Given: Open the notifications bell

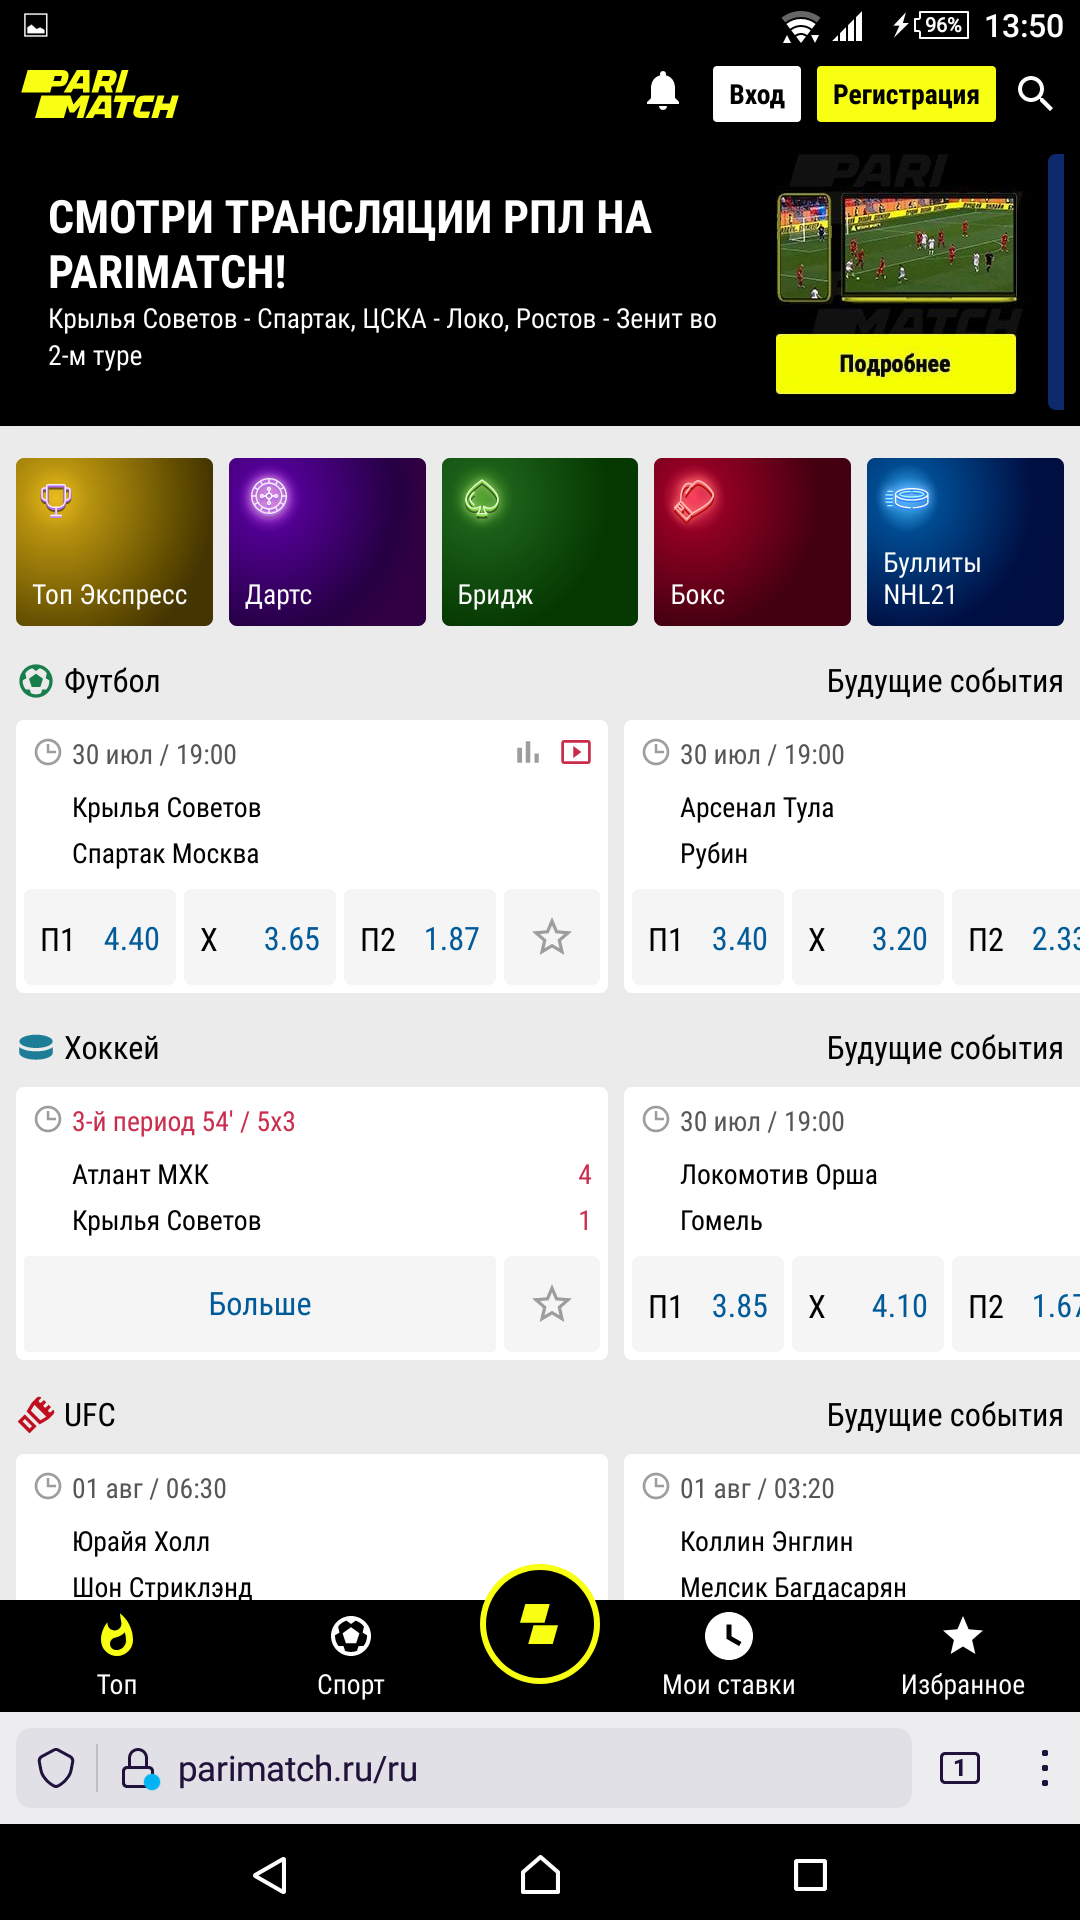Looking at the screenshot, I should coord(663,92).
